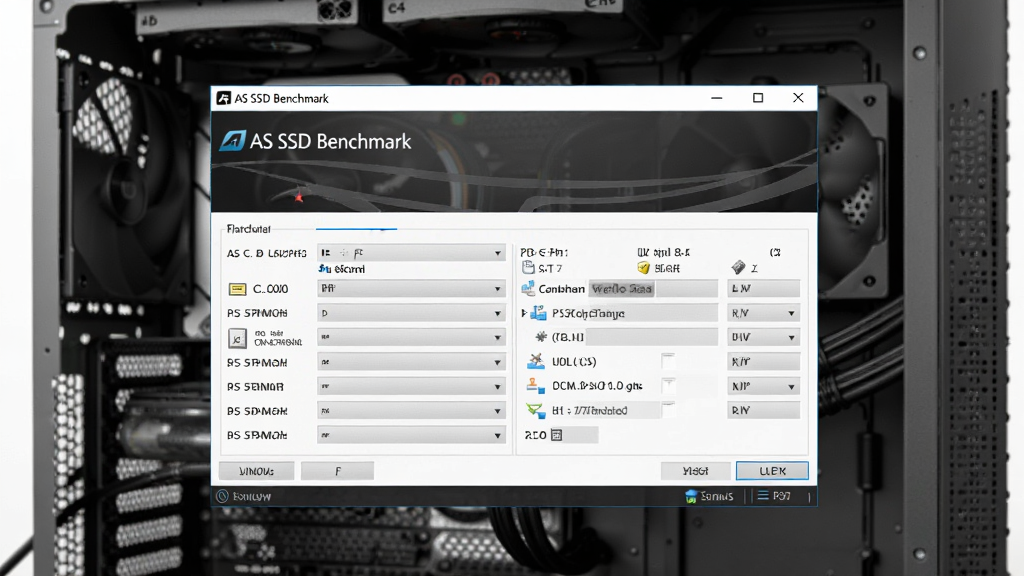This screenshot has height=576, width=1024.
Task: Open the AS C. D drive dropdown
Action: [x=411, y=253]
